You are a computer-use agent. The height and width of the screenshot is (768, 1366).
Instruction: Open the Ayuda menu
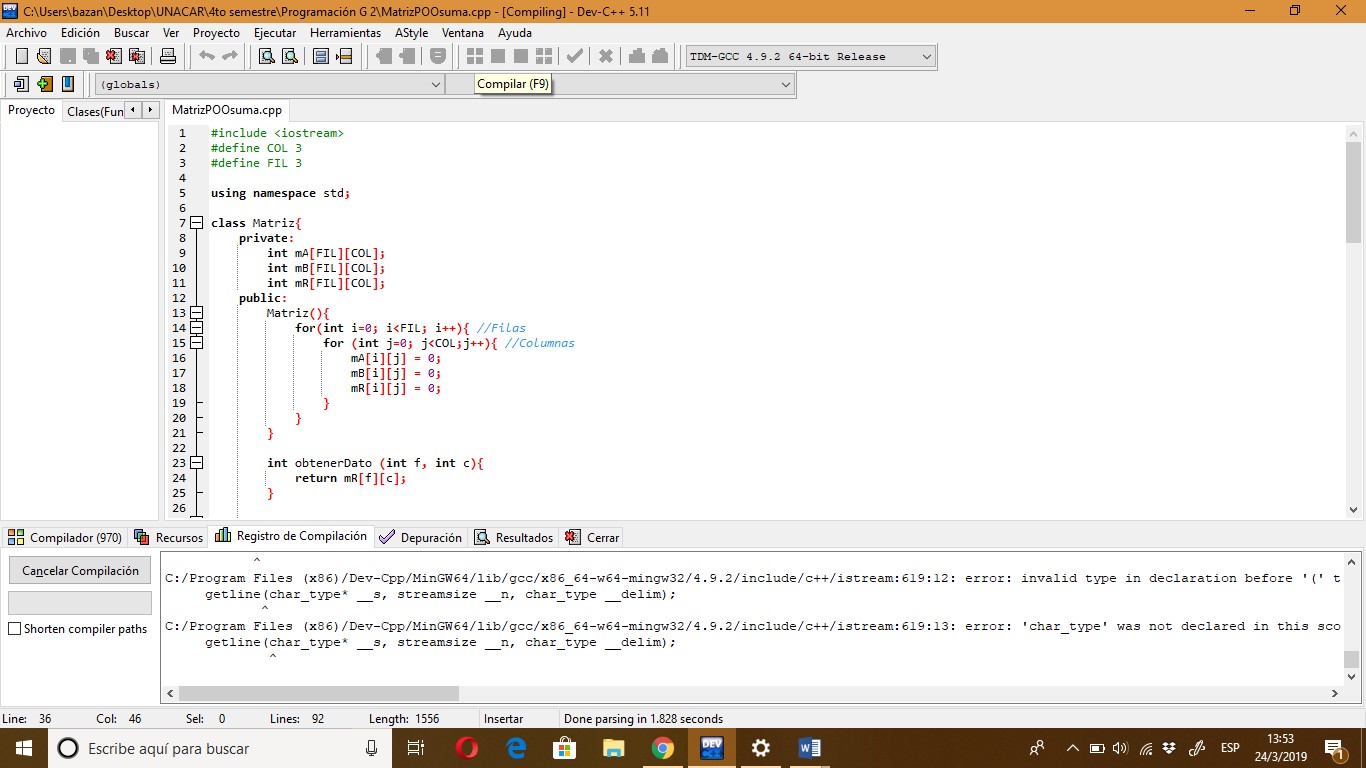click(515, 33)
